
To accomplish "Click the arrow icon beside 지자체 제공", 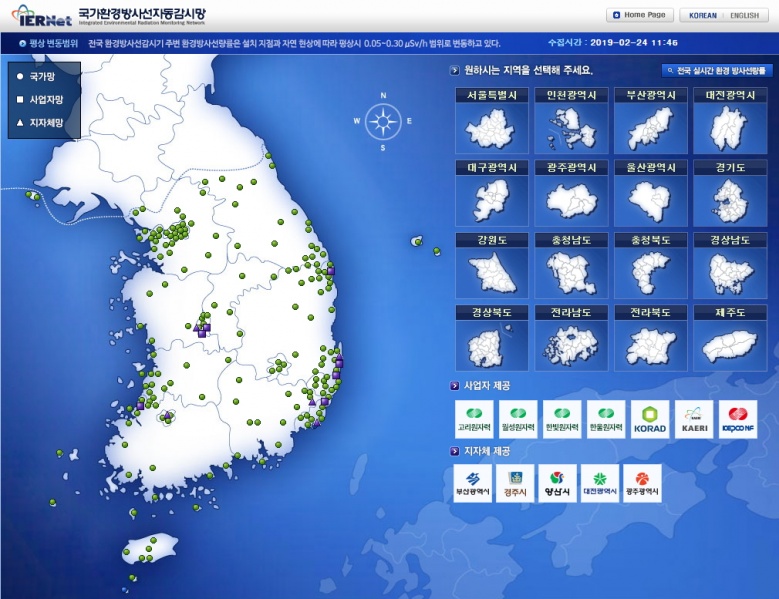I will [454, 451].
